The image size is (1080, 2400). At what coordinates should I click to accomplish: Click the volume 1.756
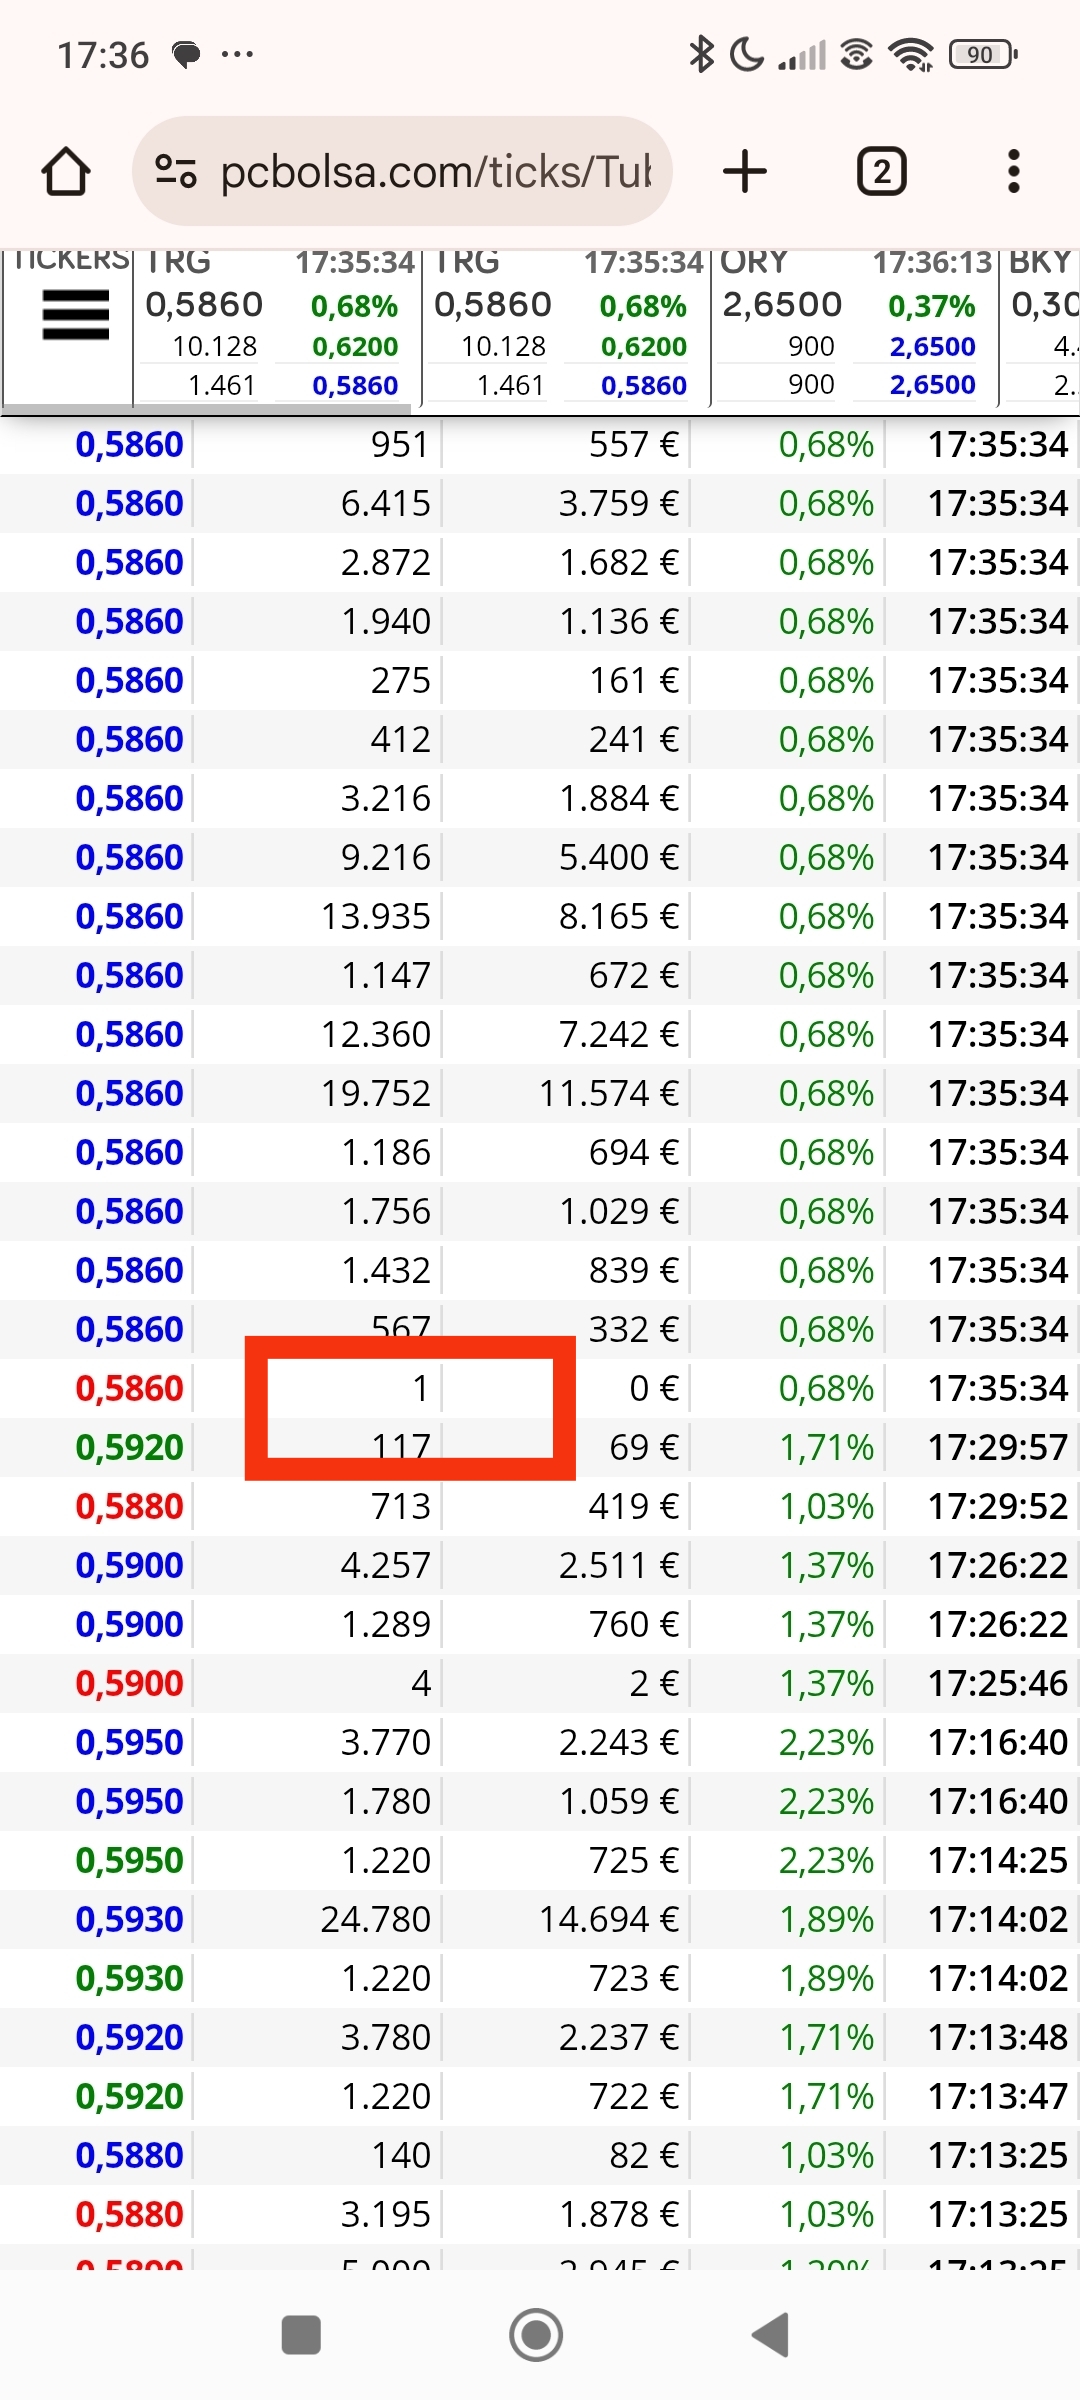point(386,1211)
